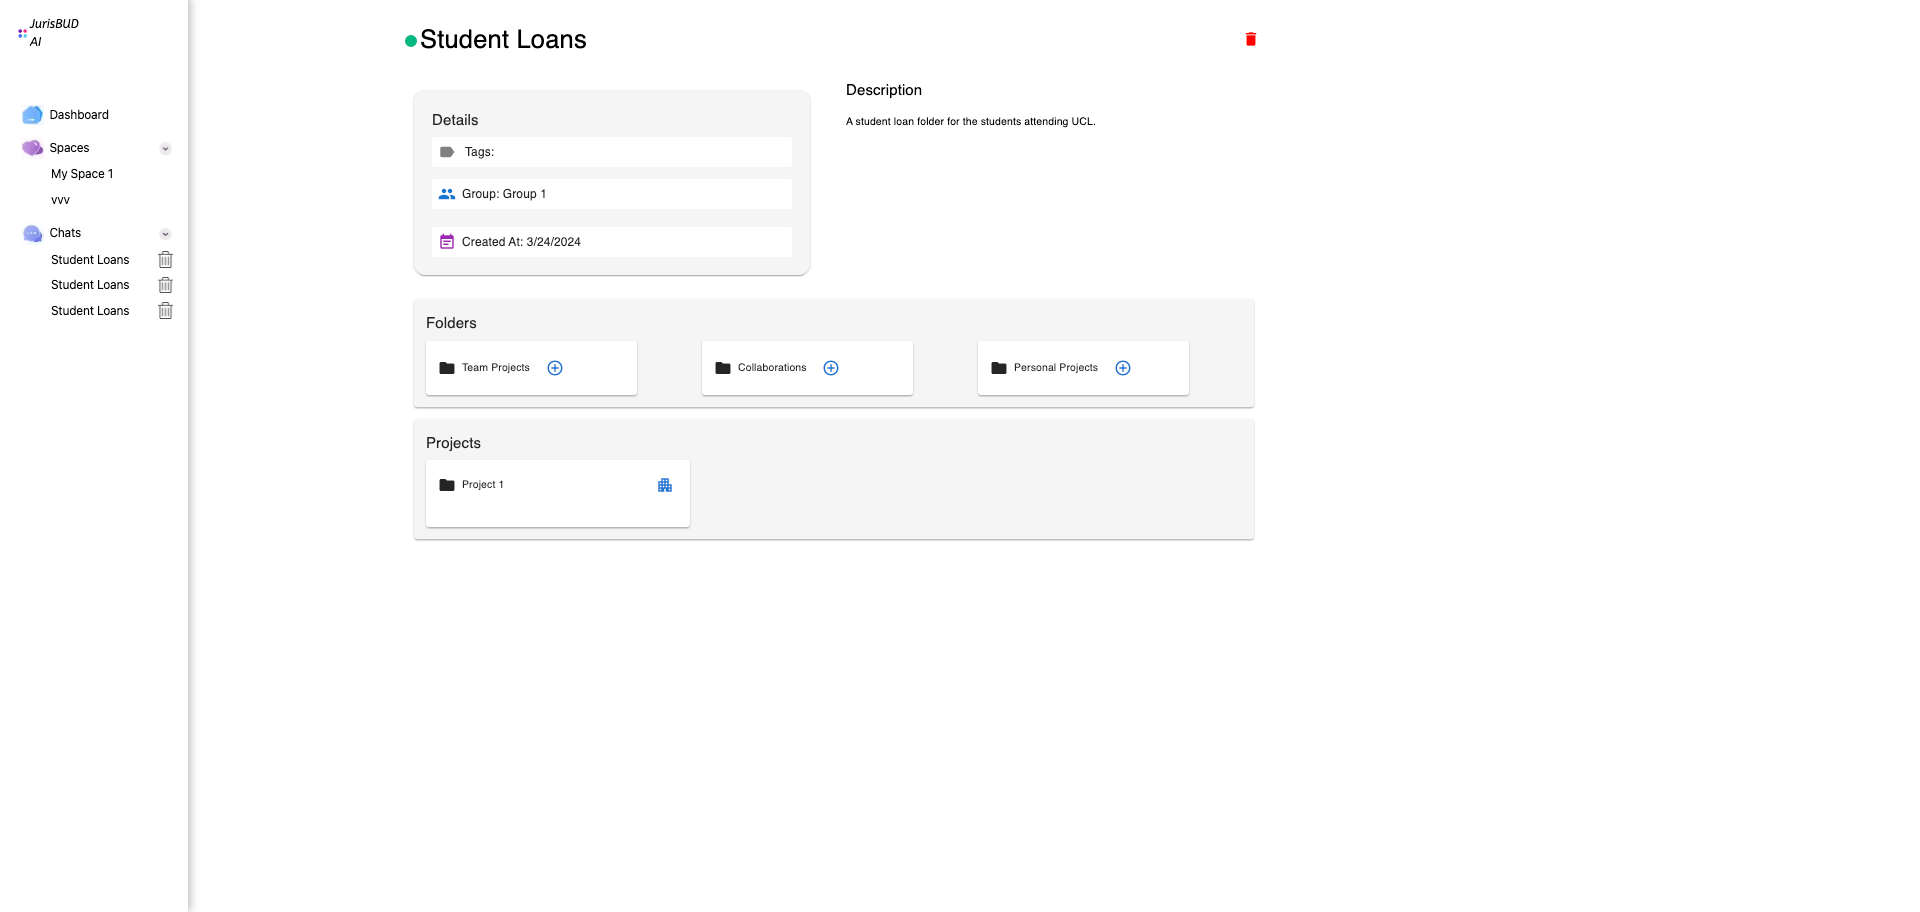Select the vvv space in sidebar

click(60, 200)
